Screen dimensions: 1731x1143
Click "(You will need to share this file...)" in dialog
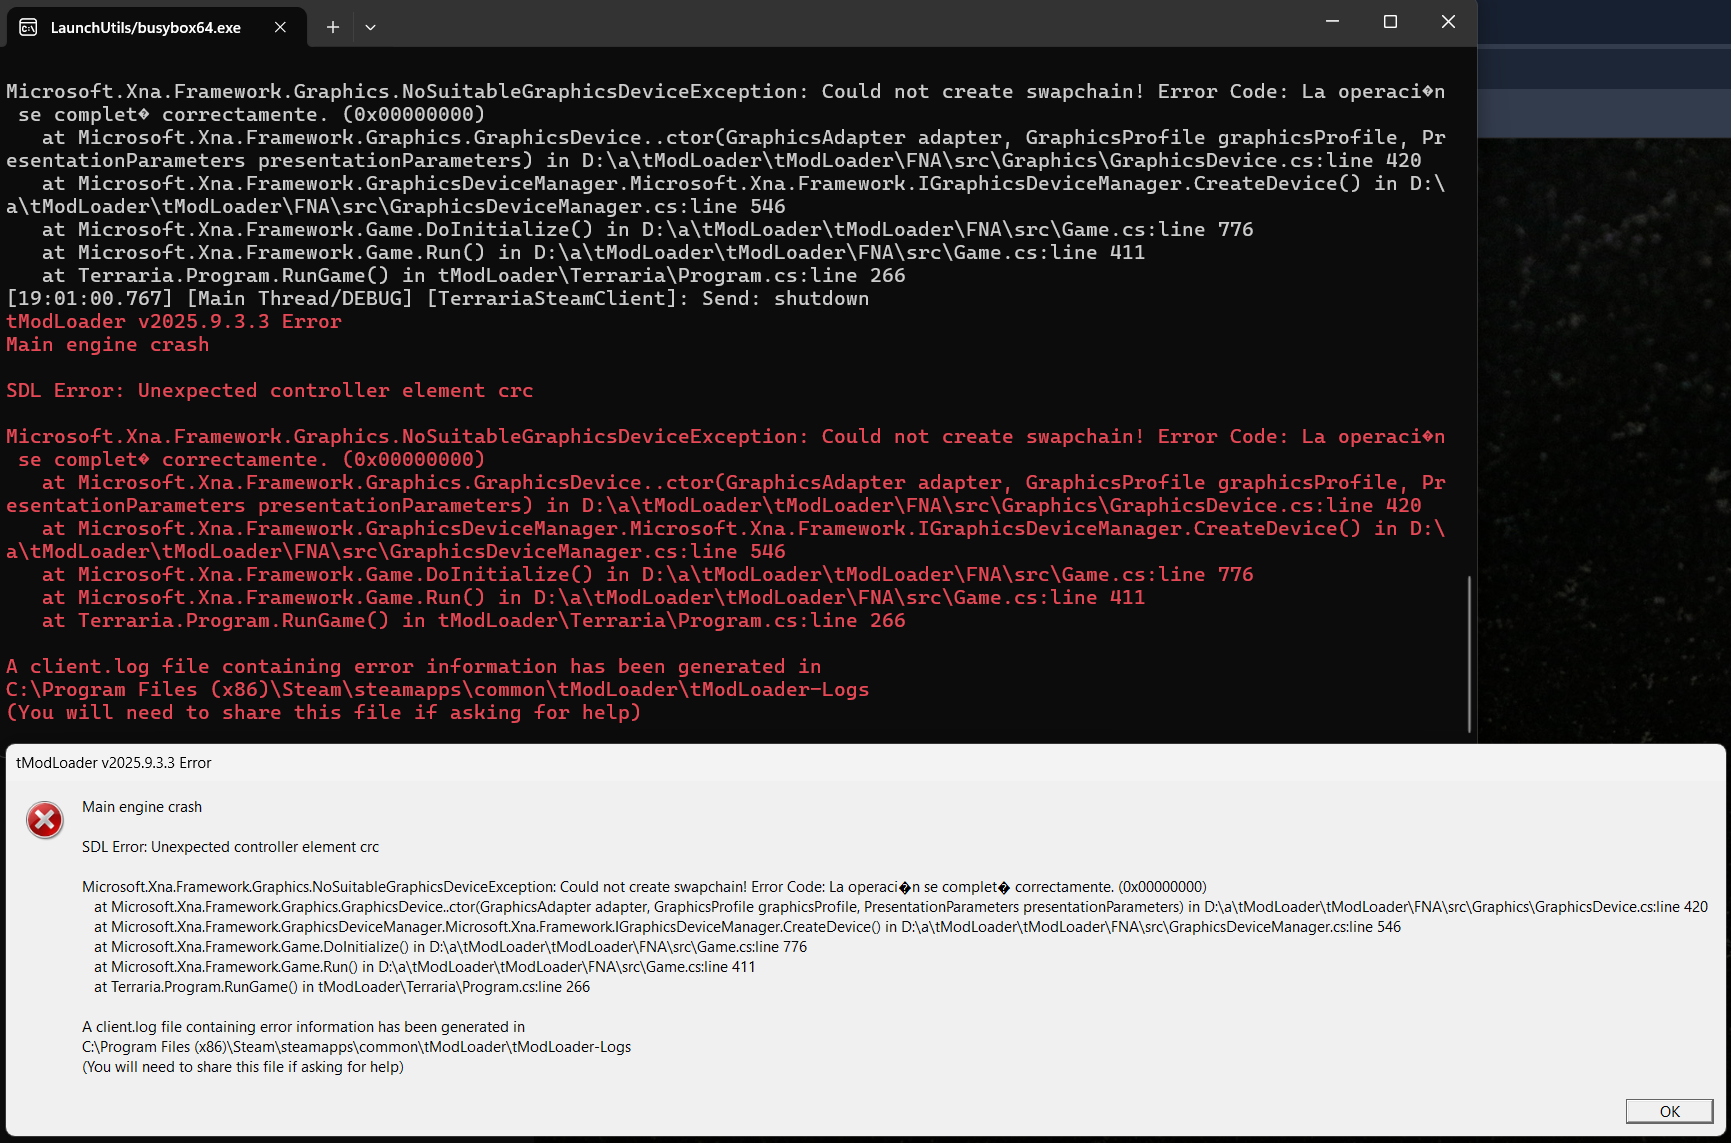tap(243, 1067)
